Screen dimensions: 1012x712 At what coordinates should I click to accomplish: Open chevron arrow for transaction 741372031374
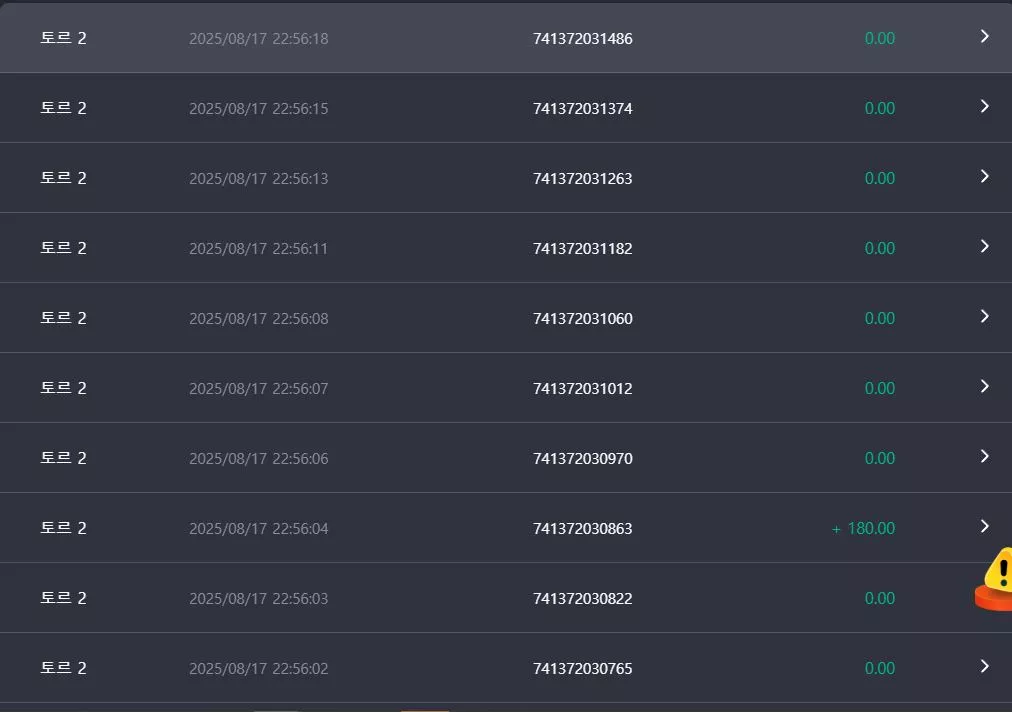(984, 107)
